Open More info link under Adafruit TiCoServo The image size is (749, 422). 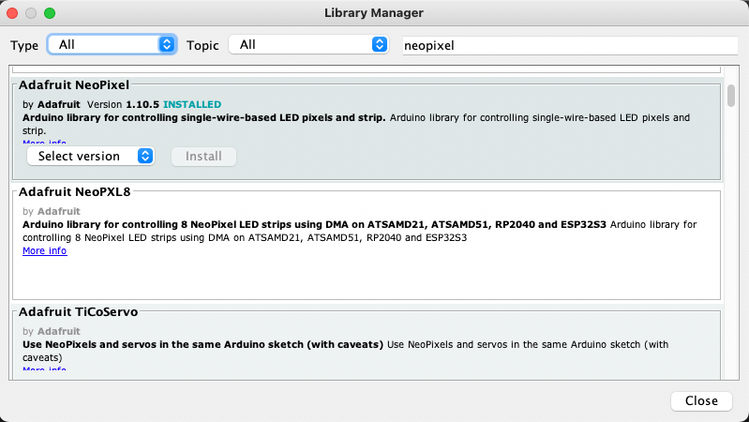(44, 369)
